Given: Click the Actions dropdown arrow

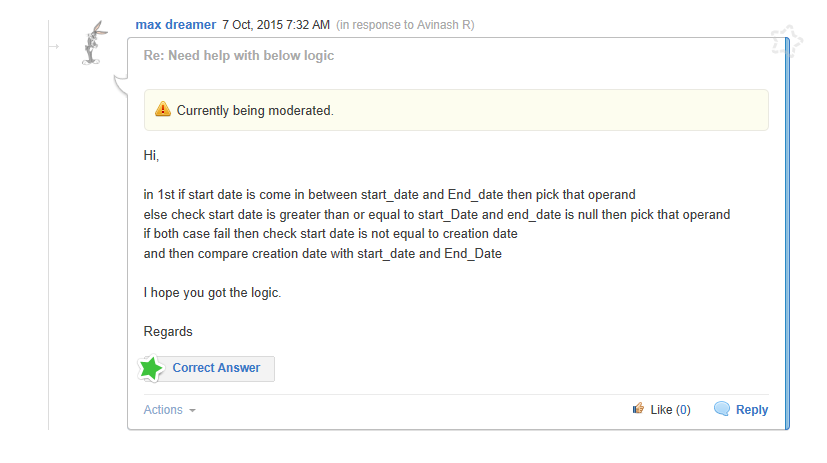Looking at the screenshot, I should (x=192, y=411).
